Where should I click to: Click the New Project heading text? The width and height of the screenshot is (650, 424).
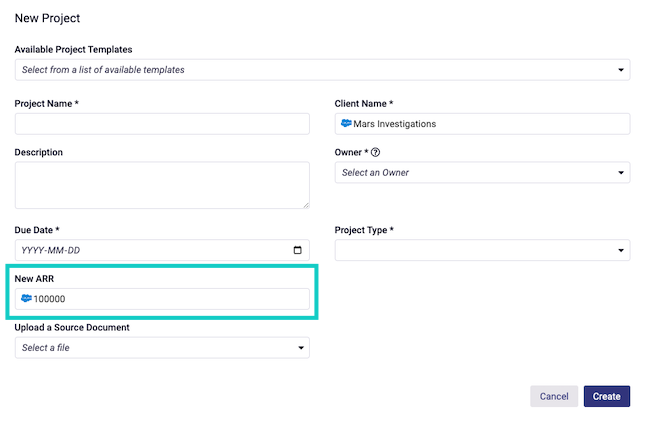(47, 18)
